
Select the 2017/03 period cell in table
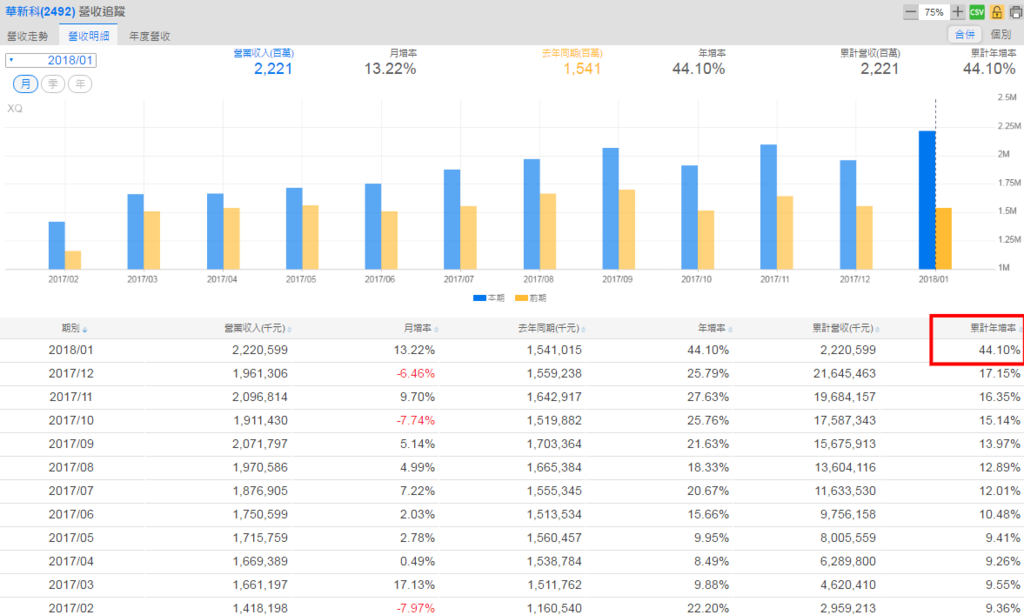(x=71, y=585)
